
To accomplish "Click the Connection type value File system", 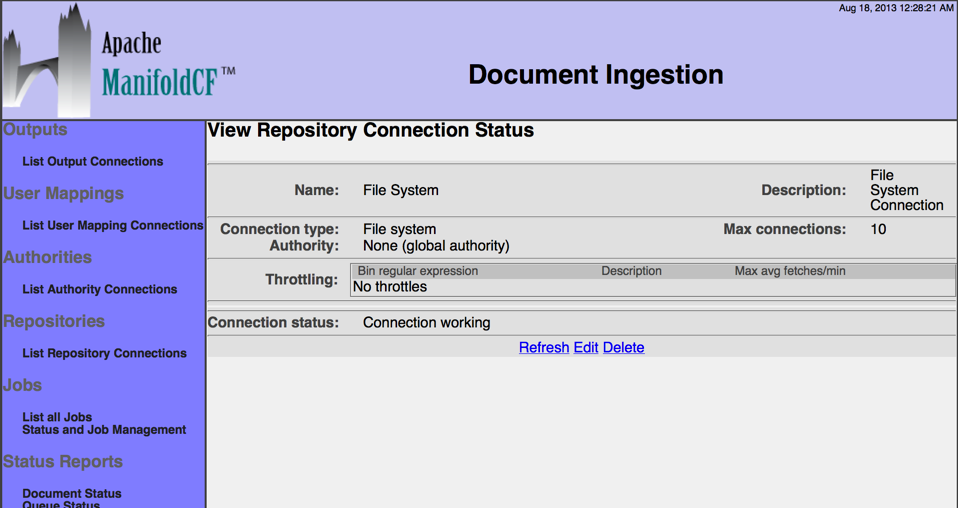I will click(400, 229).
